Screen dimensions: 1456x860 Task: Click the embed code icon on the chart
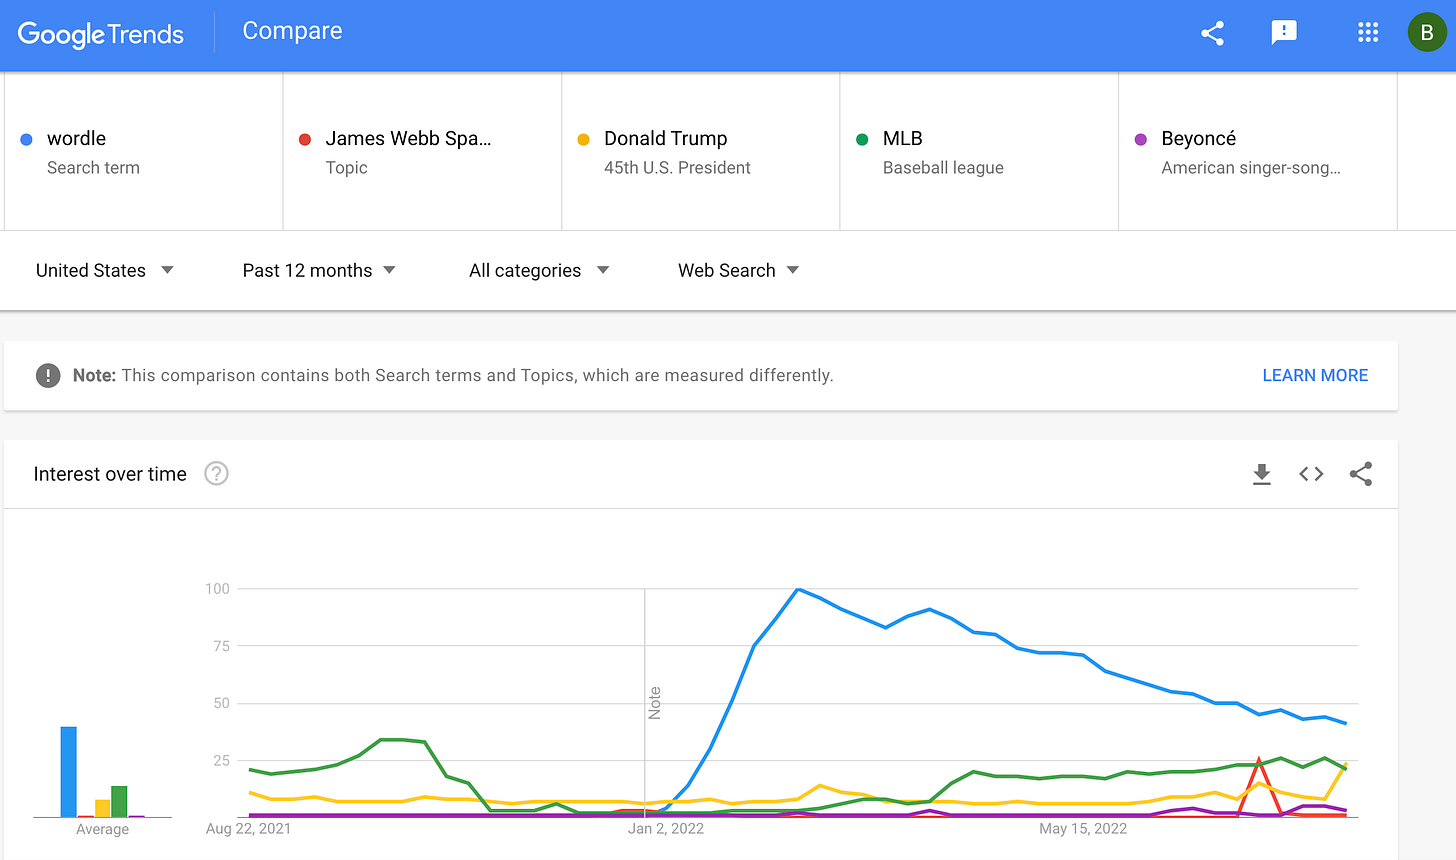pyautogui.click(x=1311, y=474)
